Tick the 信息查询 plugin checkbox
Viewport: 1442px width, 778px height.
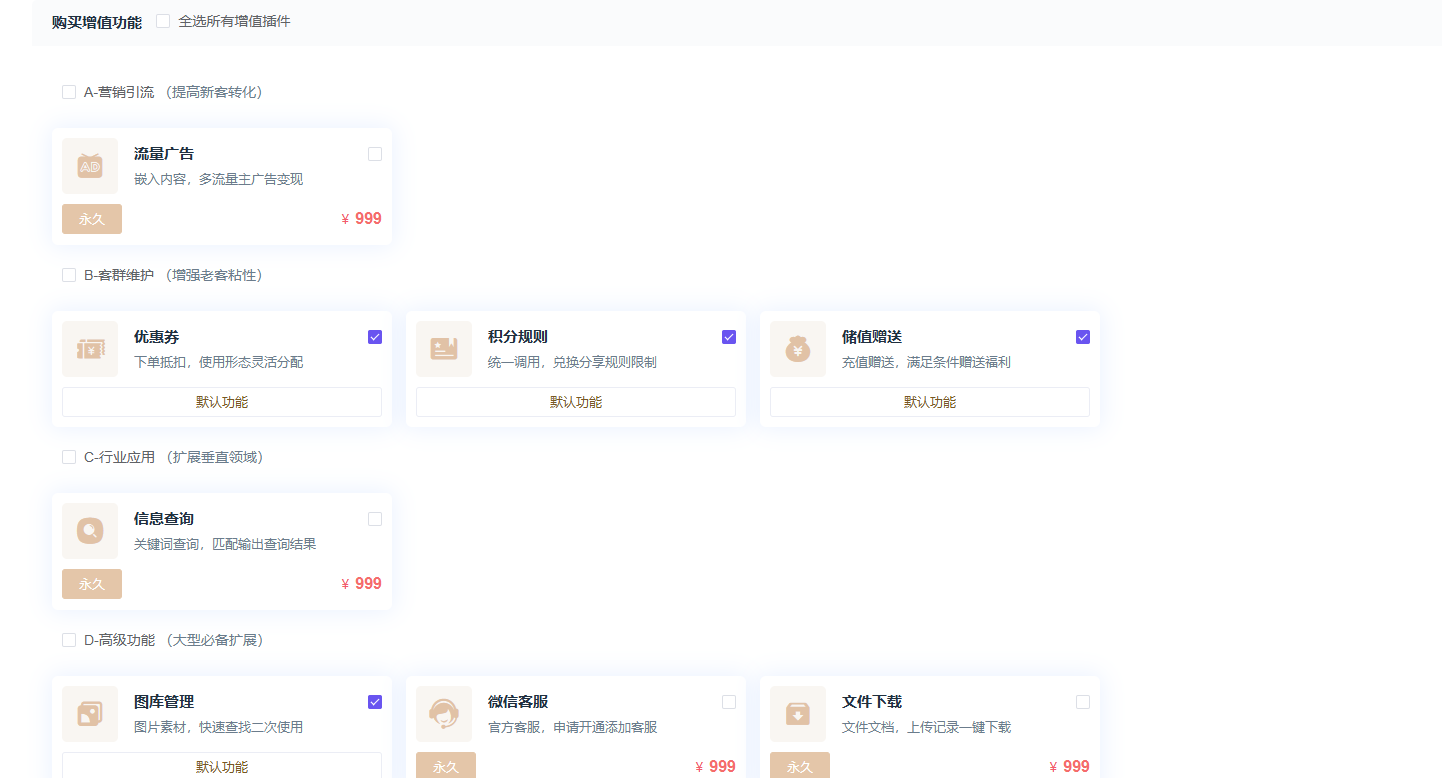[x=375, y=519]
